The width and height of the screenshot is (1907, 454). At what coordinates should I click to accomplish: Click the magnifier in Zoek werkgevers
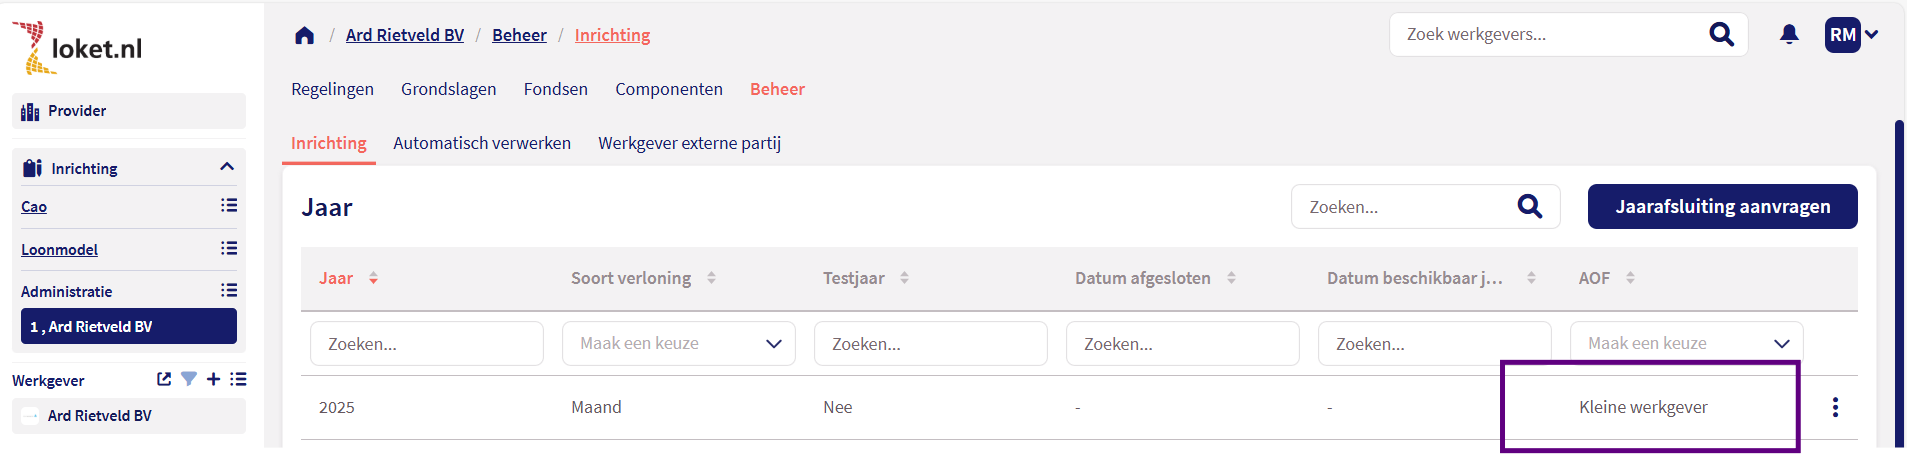coord(1721,35)
